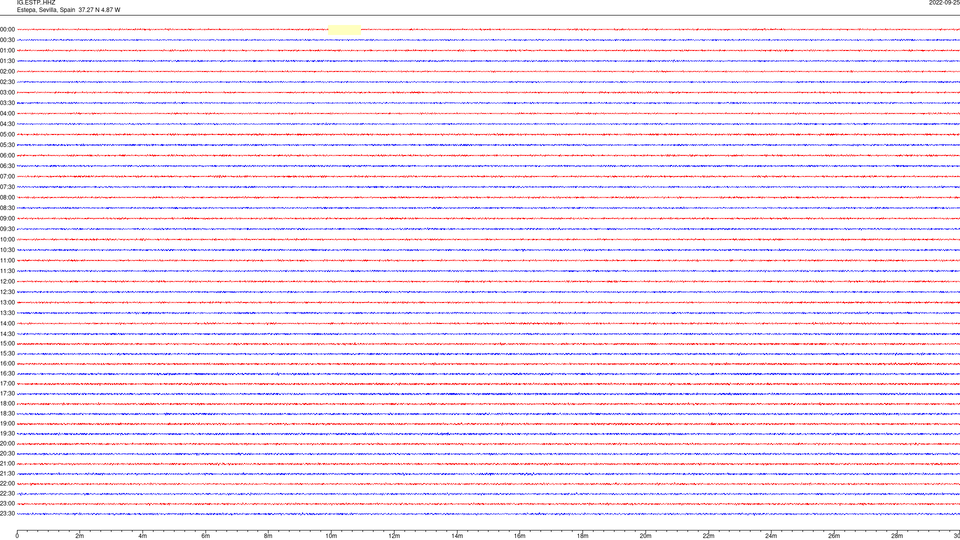Screen dimensions: 960x540
Task: Click the 2m tick label on the time axis
Action: [x=80, y=536]
